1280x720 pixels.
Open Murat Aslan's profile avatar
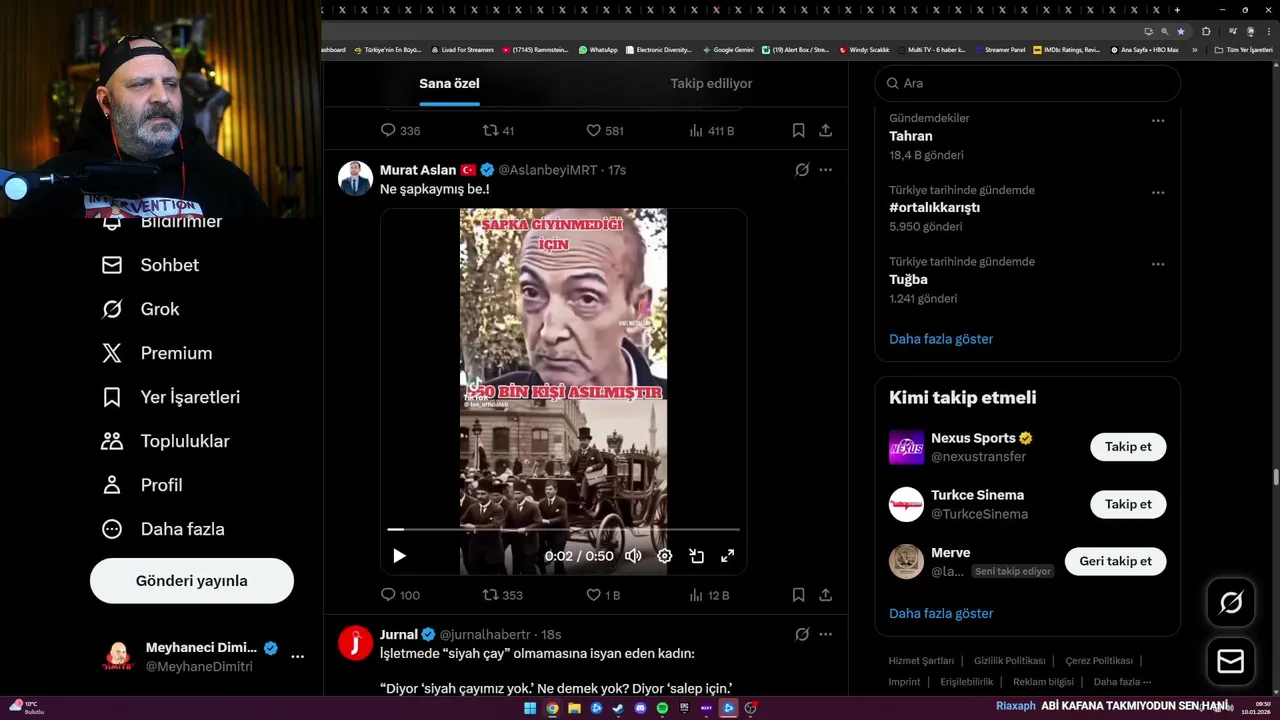coord(355,178)
